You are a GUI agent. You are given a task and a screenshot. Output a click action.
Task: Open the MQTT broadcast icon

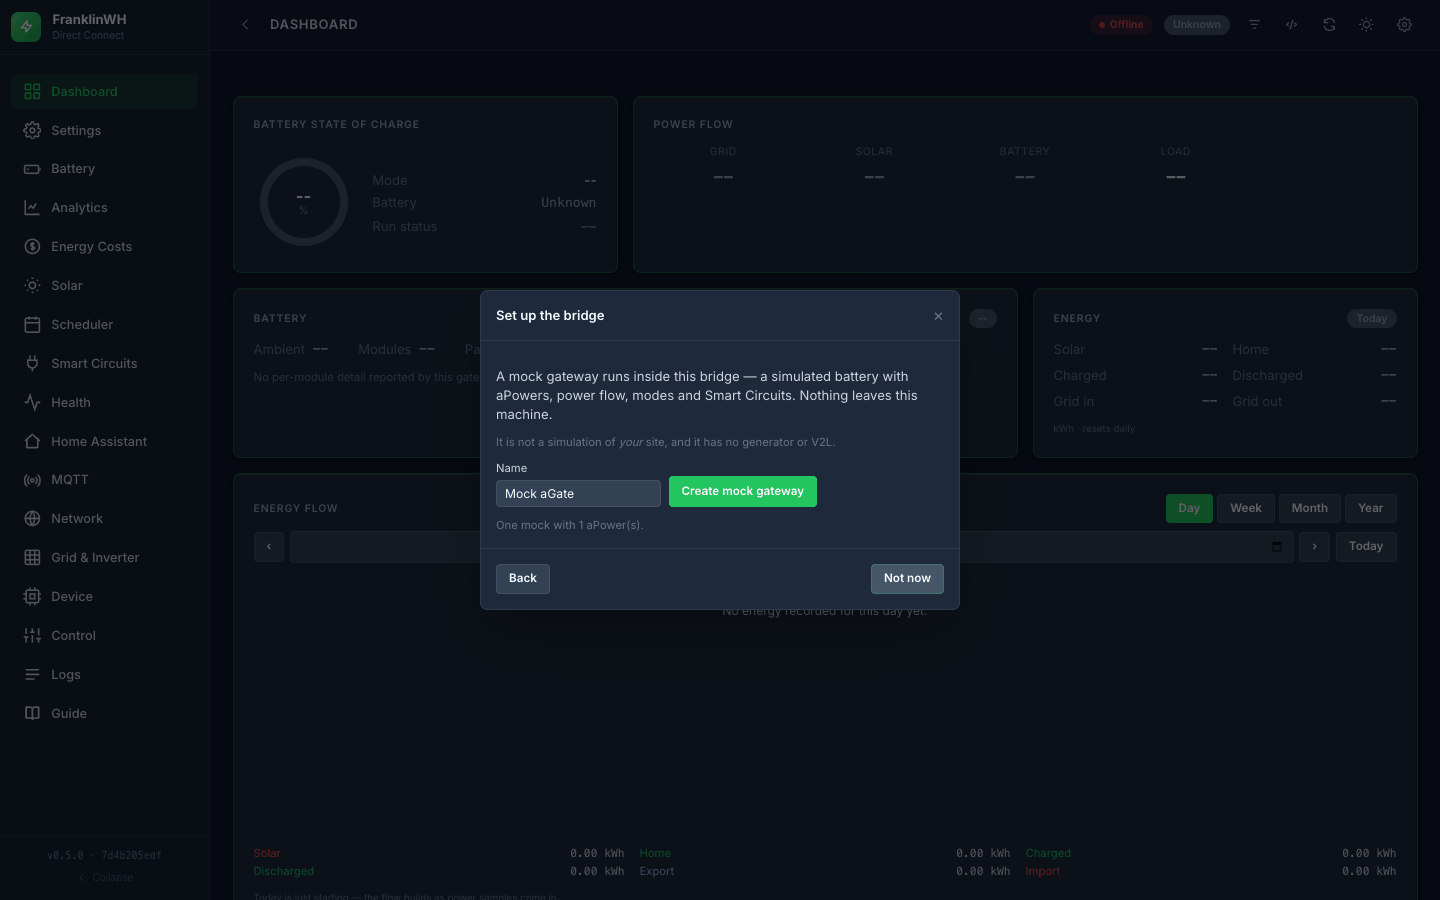[x=32, y=480]
